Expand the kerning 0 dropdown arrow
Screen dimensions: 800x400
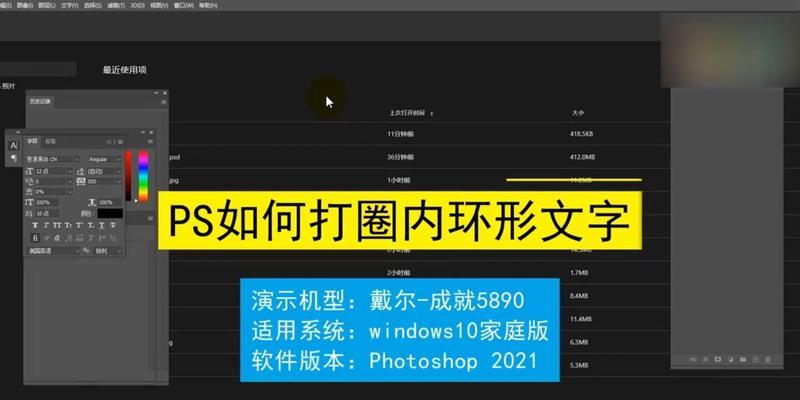[70, 181]
